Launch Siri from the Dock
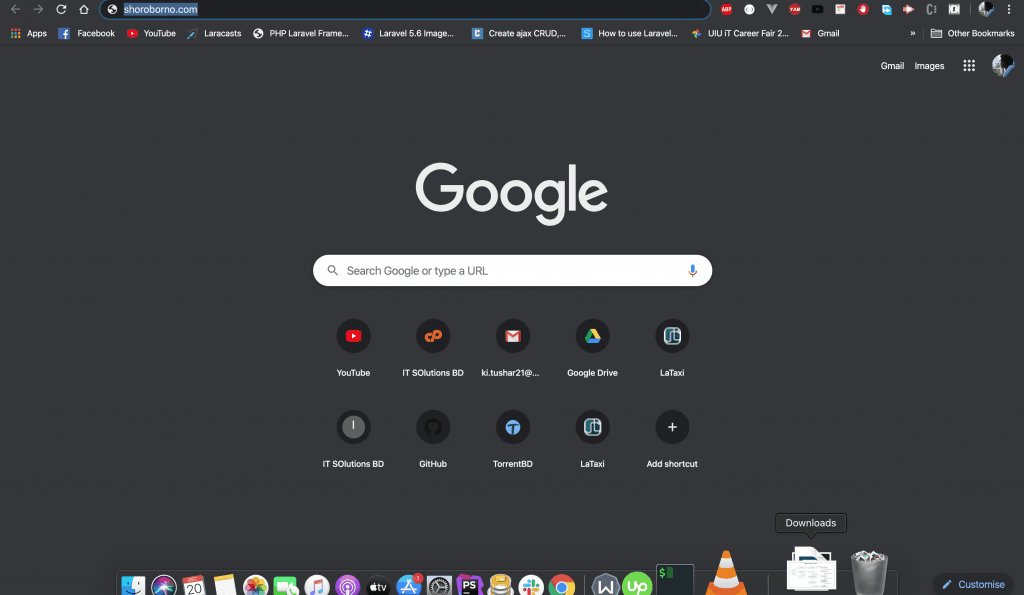Screen dimensions: 1024x595 pyautogui.click(x=164, y=585)
